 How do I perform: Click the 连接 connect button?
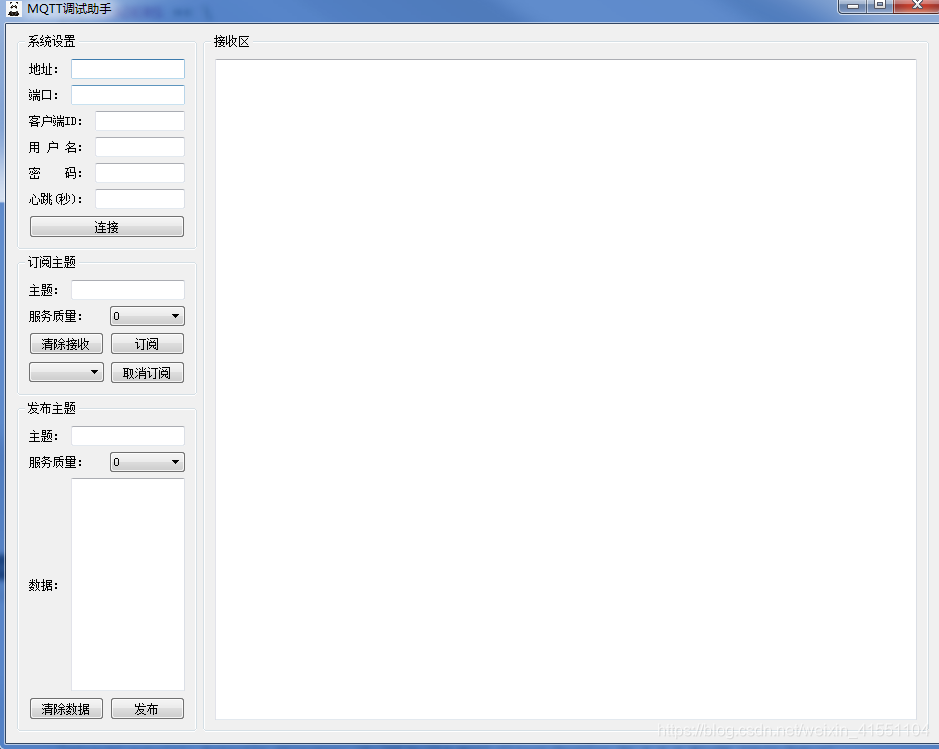pos(107,227)
